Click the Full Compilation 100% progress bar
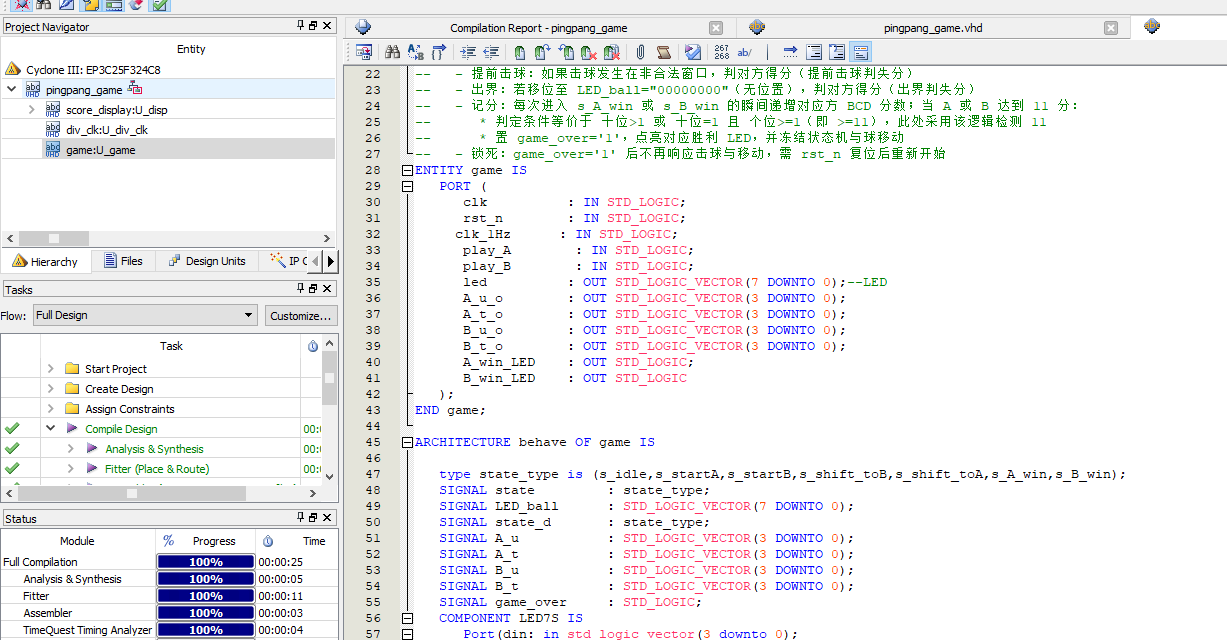 (206, 562)
